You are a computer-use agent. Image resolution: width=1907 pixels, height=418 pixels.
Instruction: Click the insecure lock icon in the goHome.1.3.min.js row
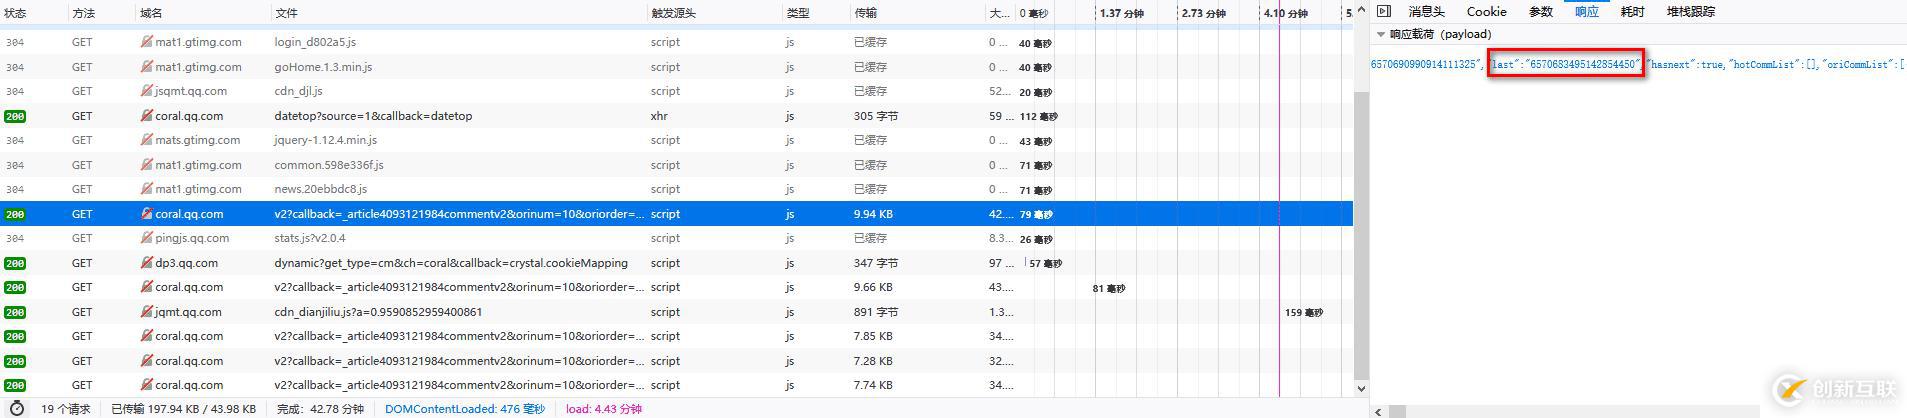coord(147,67)
